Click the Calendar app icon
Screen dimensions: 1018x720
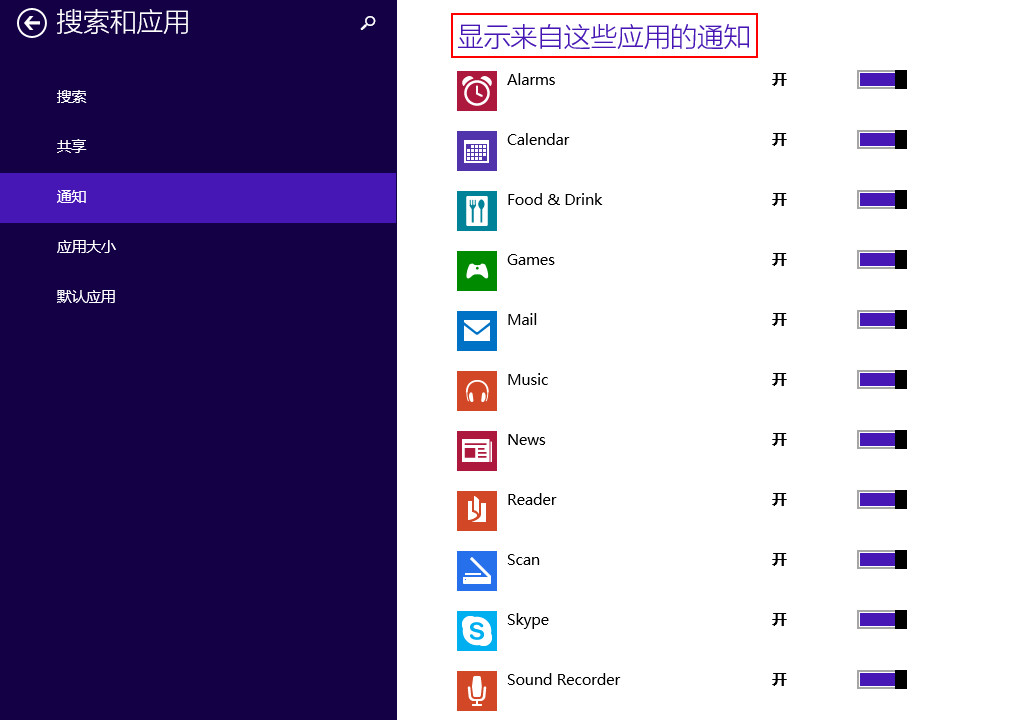tap(477, 151)
